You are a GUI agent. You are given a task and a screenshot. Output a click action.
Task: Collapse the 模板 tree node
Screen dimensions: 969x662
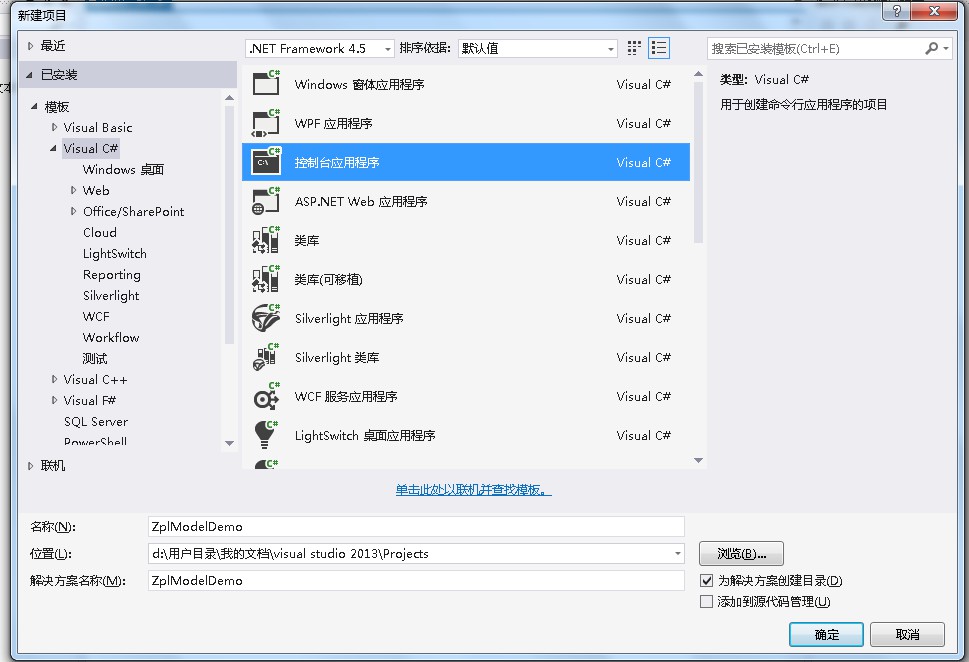[x=35, y=106]
